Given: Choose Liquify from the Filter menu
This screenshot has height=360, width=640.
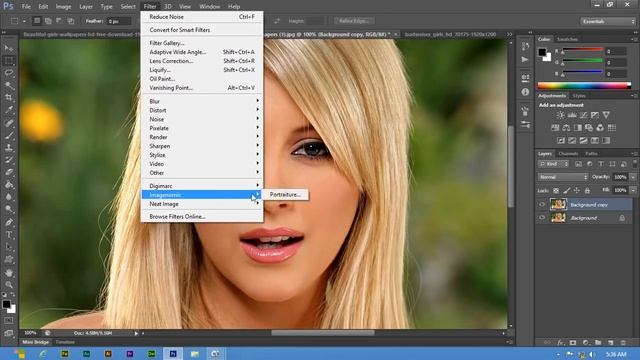Looking at the screenshot, I should click(x=202, y=70).
